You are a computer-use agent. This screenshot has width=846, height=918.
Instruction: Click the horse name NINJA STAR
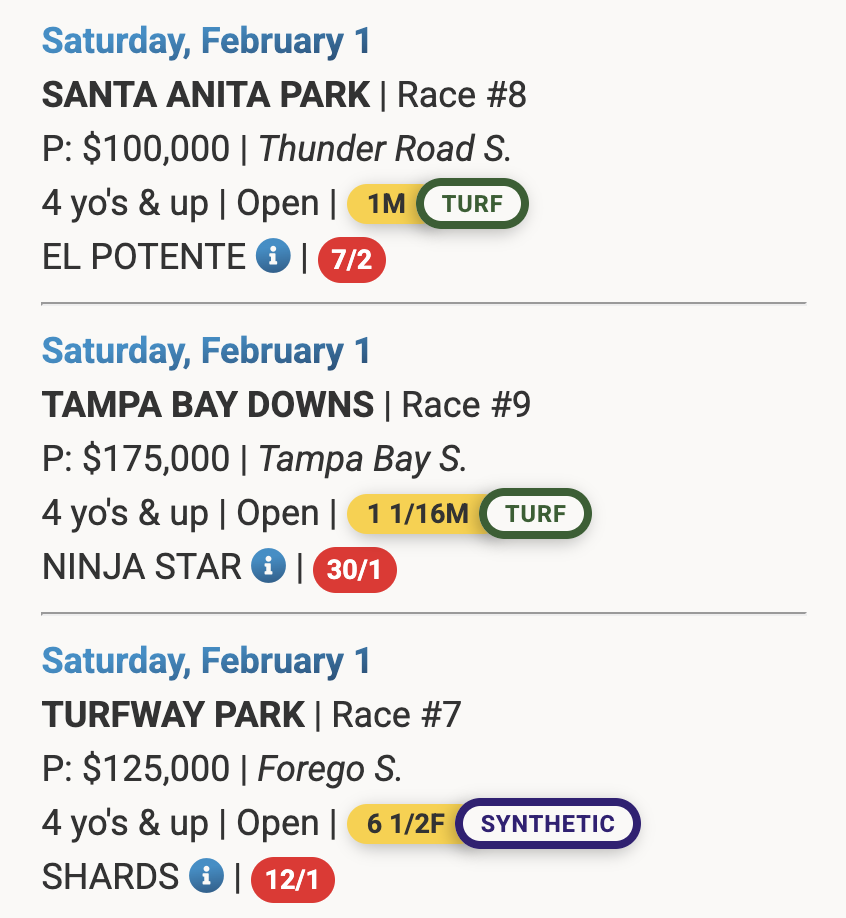tap(141, 567)
